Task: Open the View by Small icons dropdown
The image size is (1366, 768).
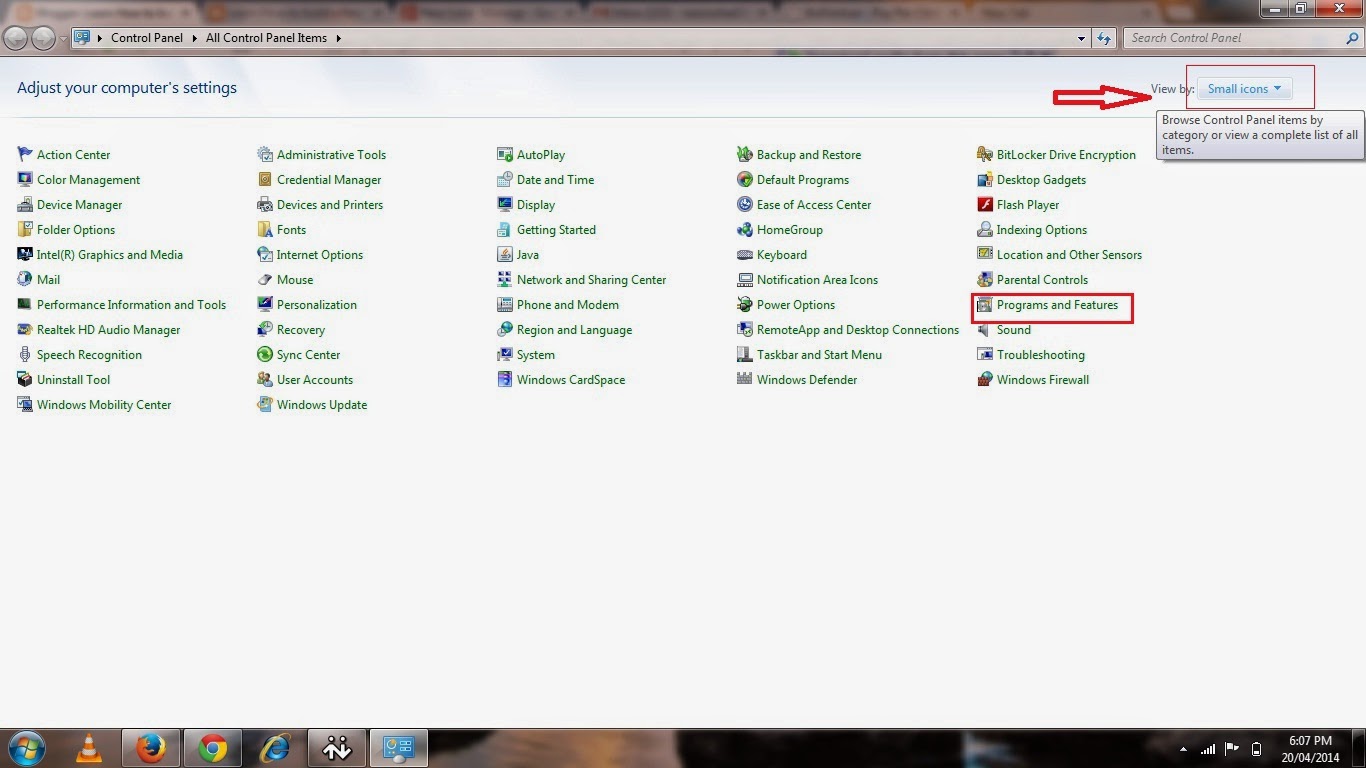Action: [x=1244, y=89]
